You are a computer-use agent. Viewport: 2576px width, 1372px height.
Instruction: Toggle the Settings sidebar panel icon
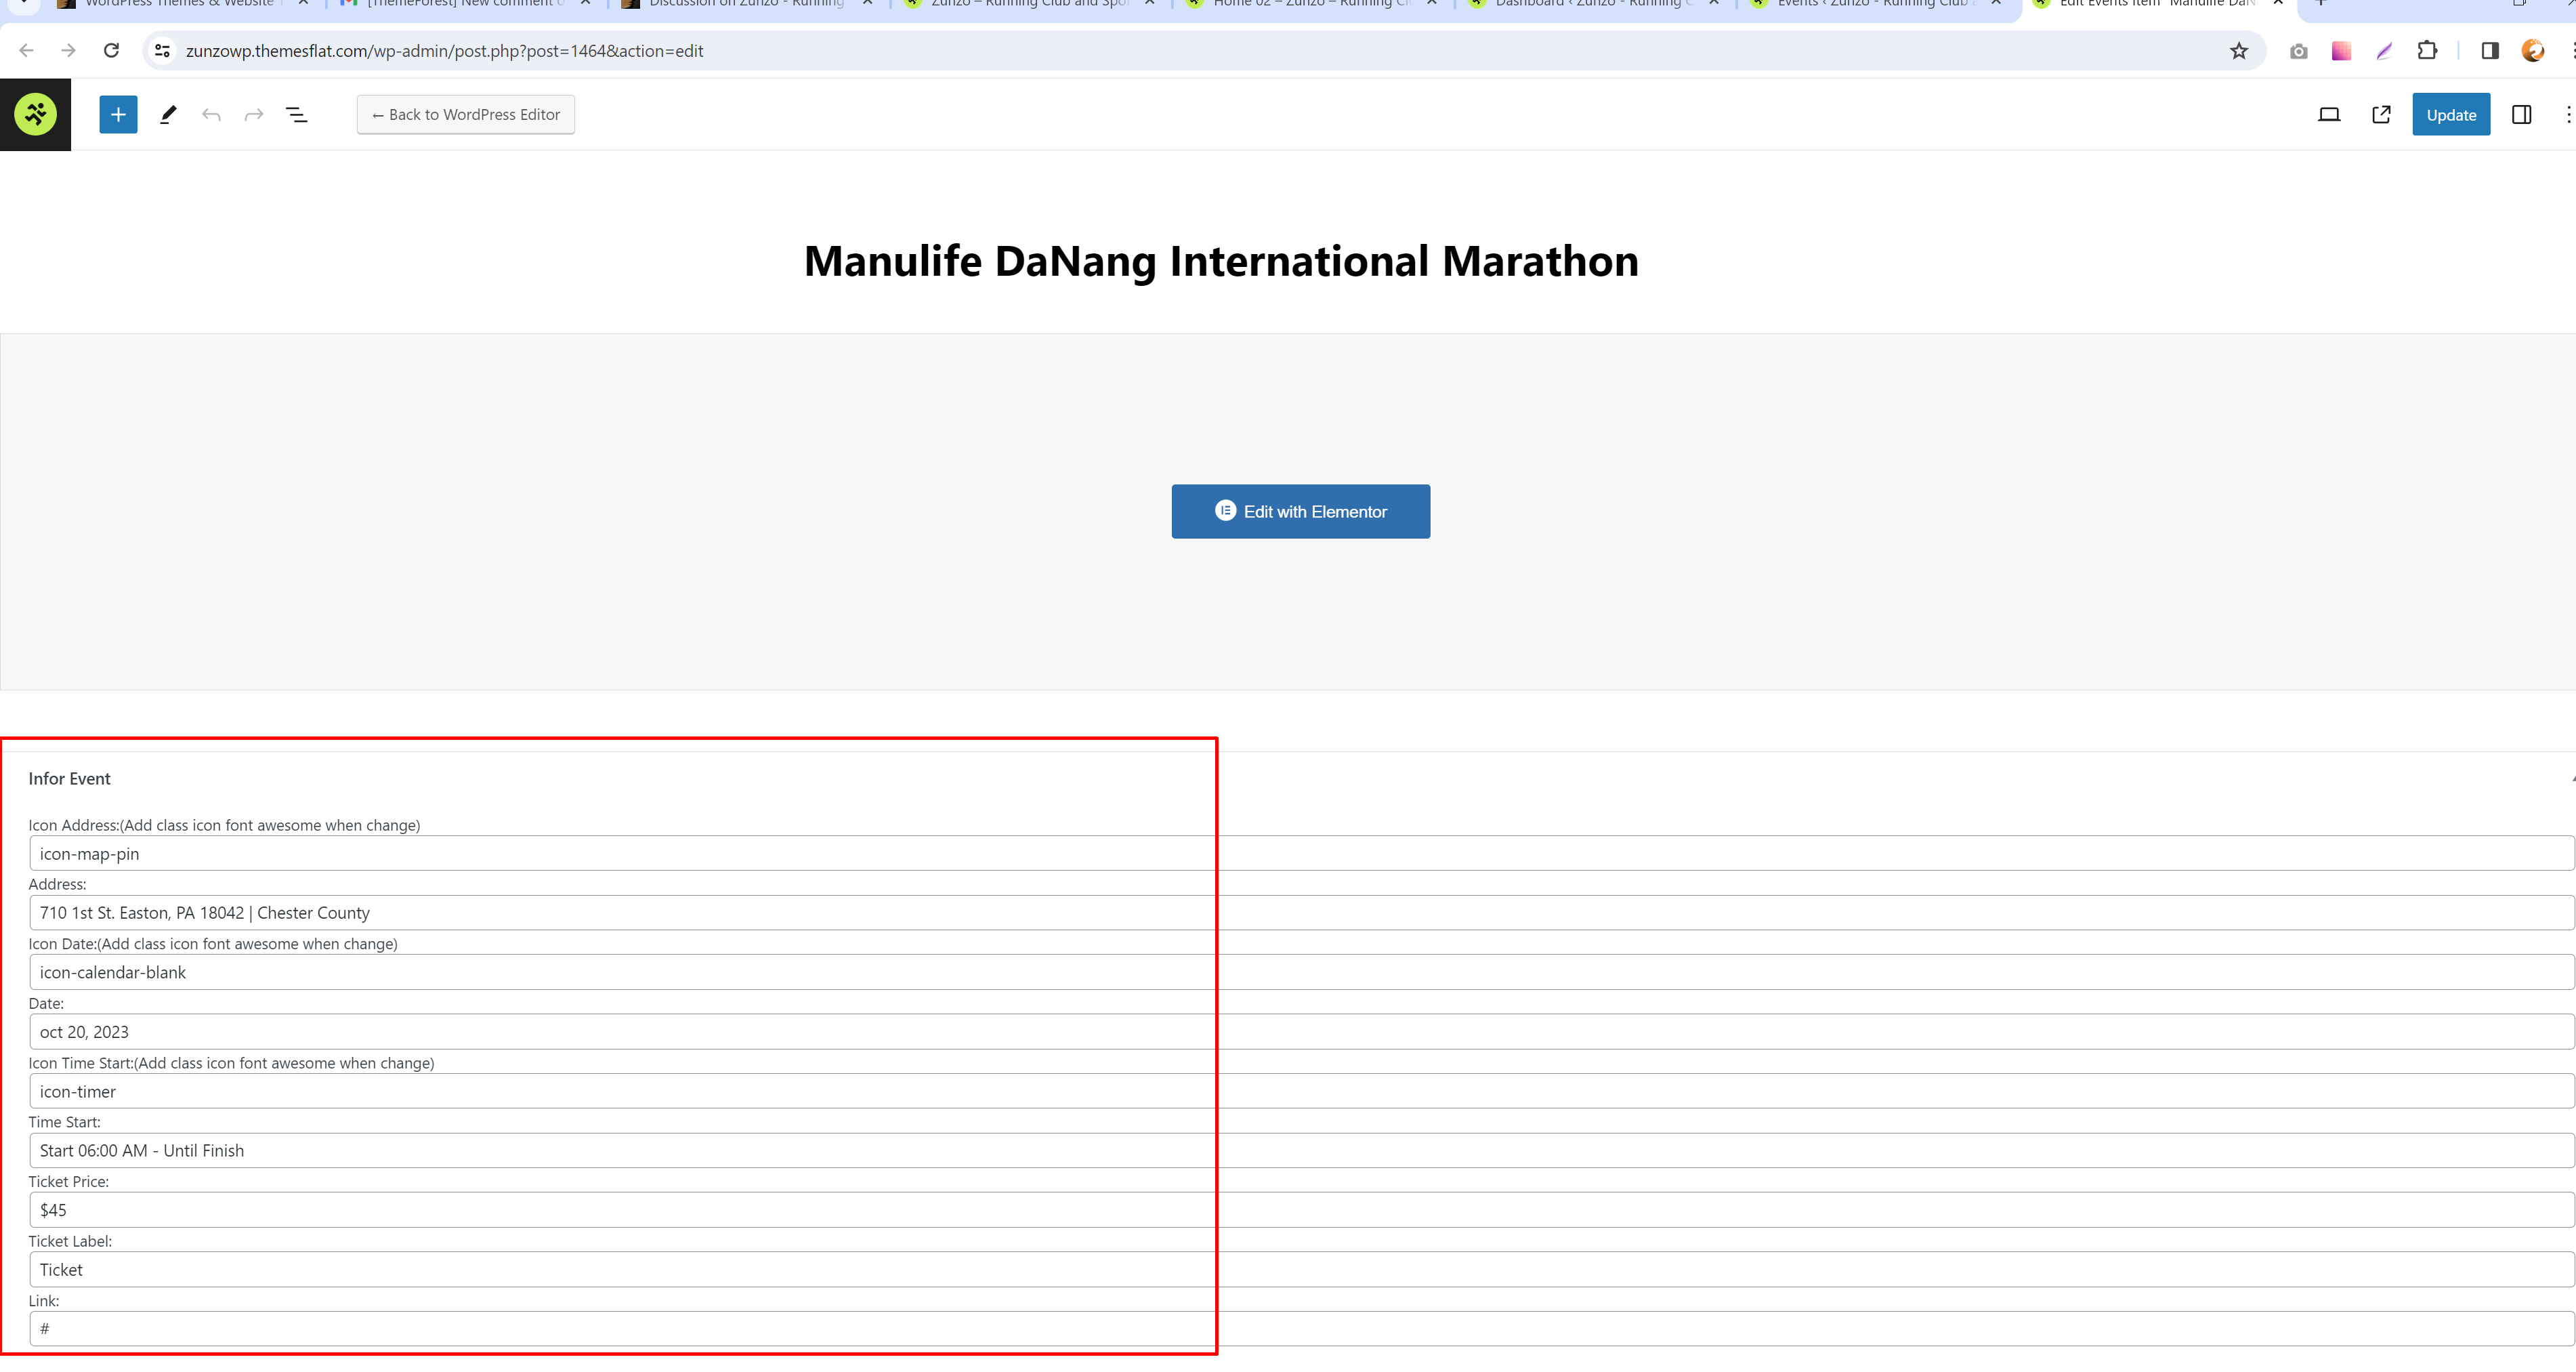coord(2521,115)
